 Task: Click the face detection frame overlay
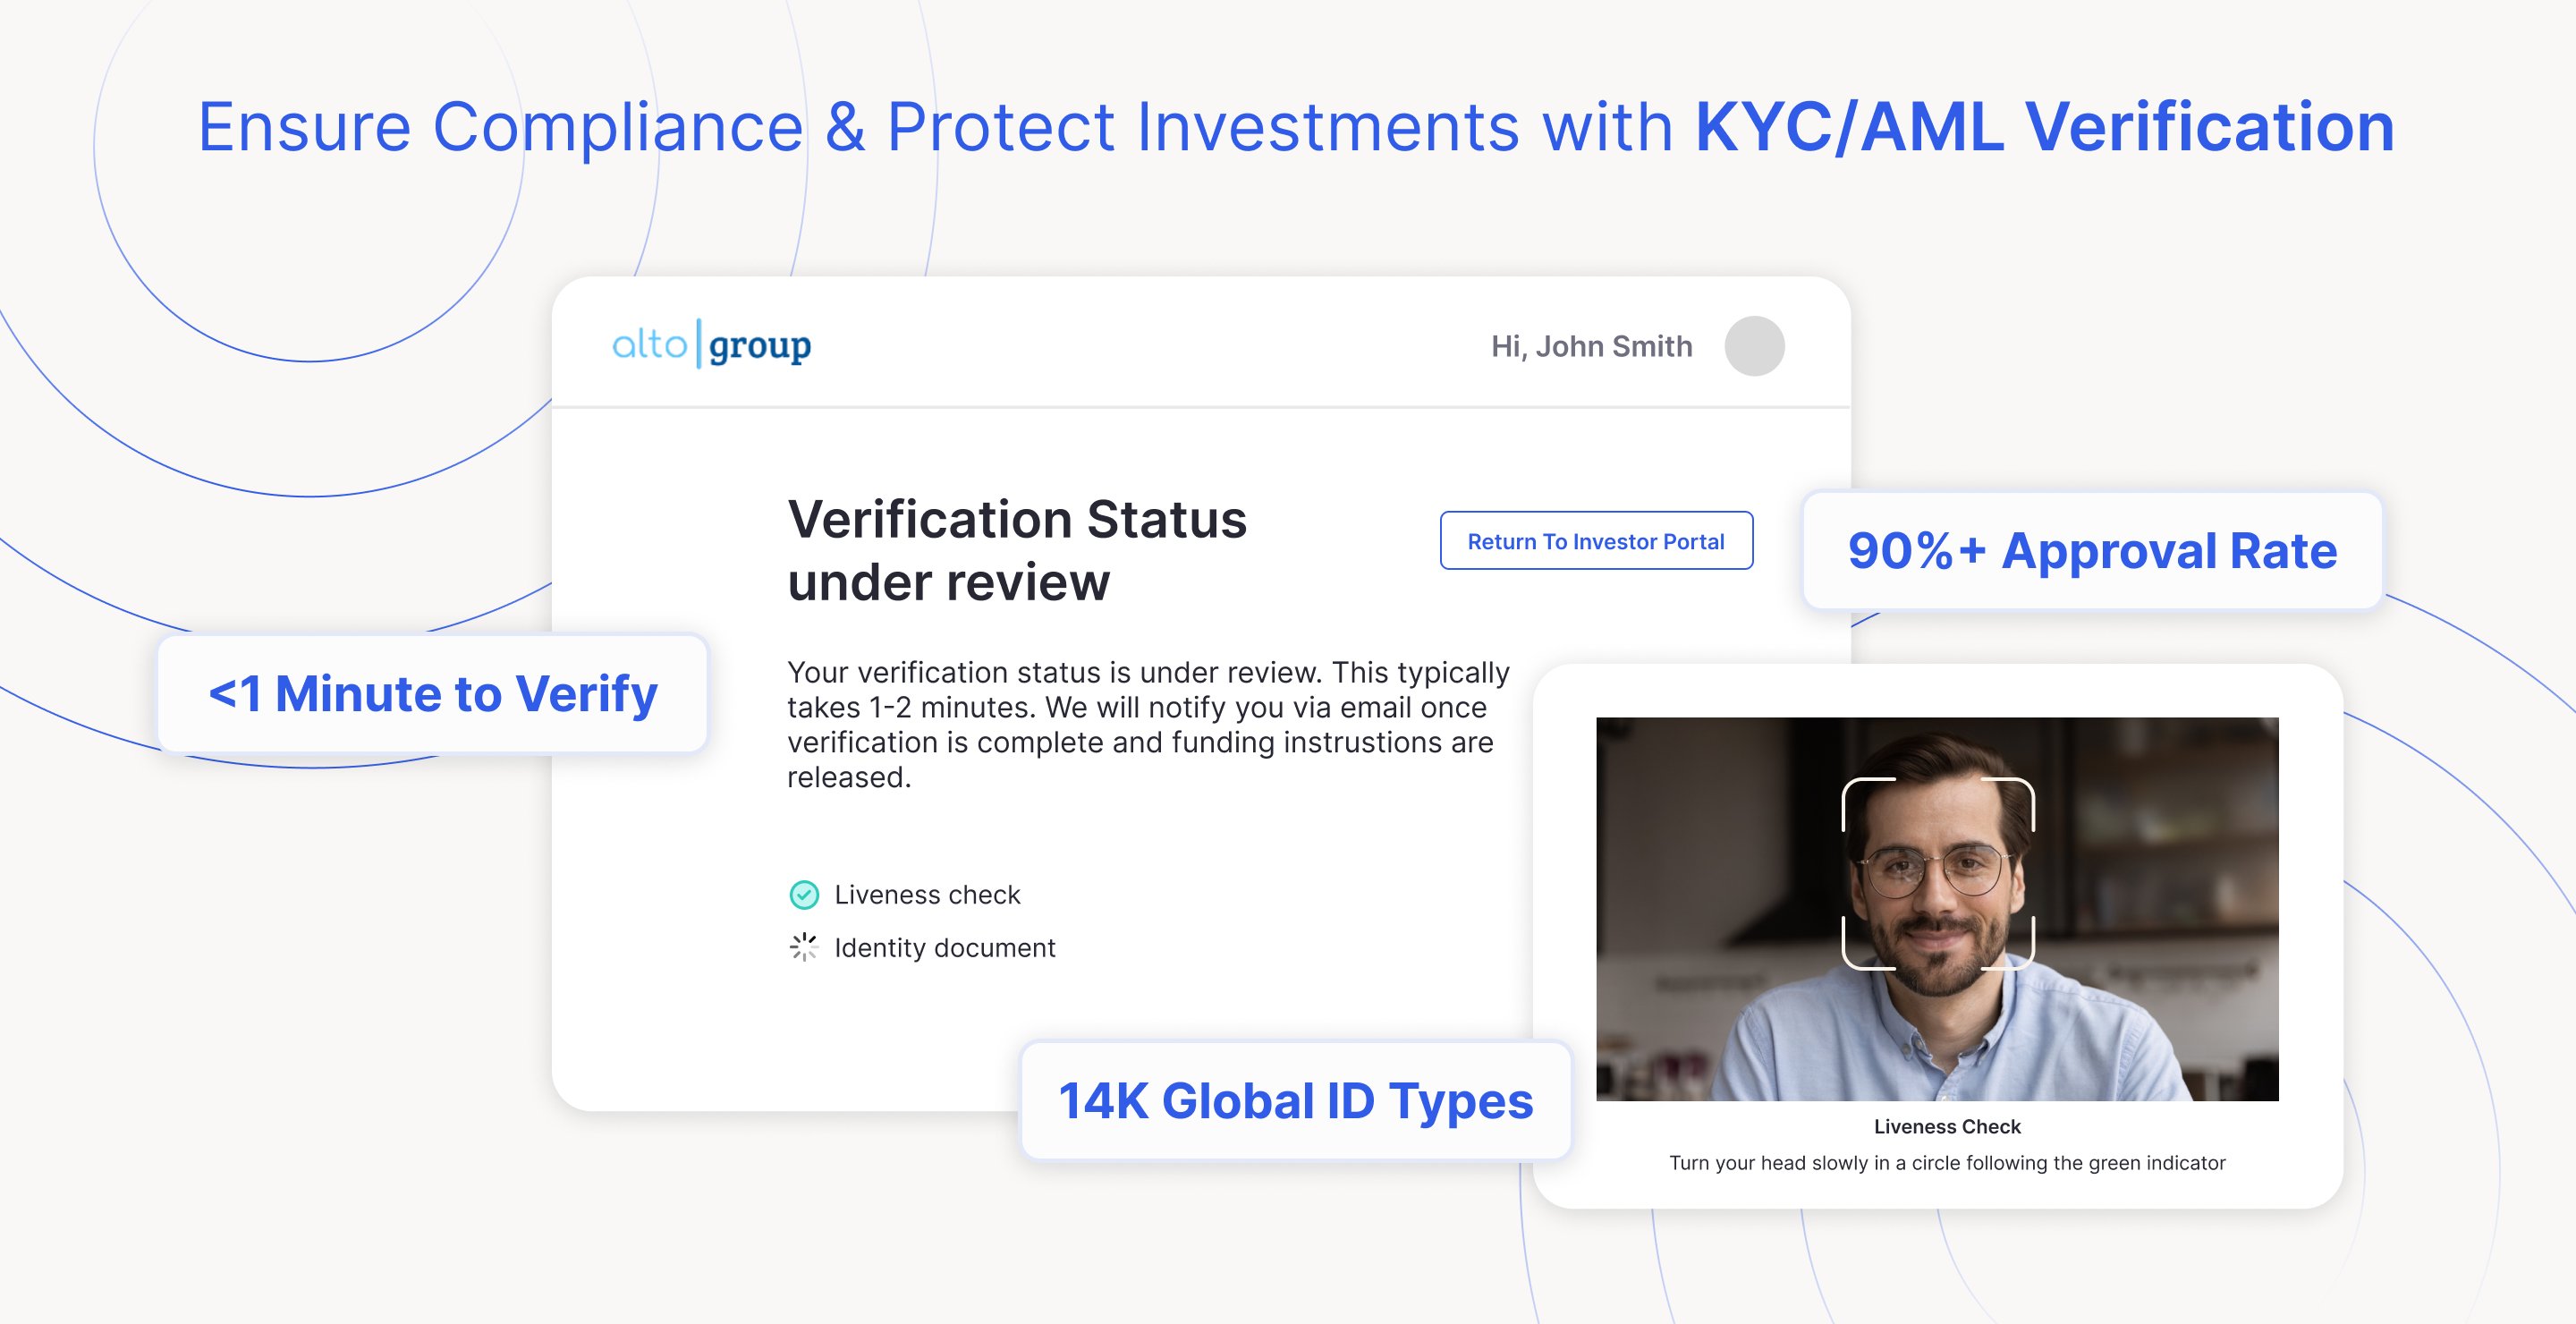pyautogui.click(x=1937, y=873)
